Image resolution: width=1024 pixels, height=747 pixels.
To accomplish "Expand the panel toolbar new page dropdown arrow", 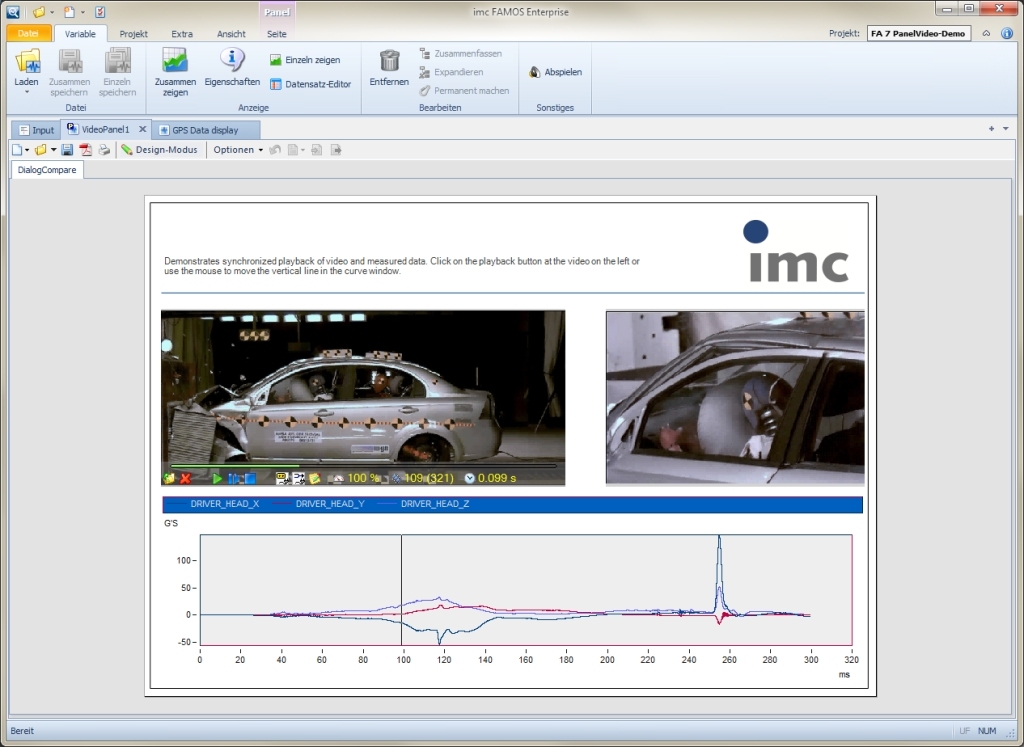I will coord(27,150).
